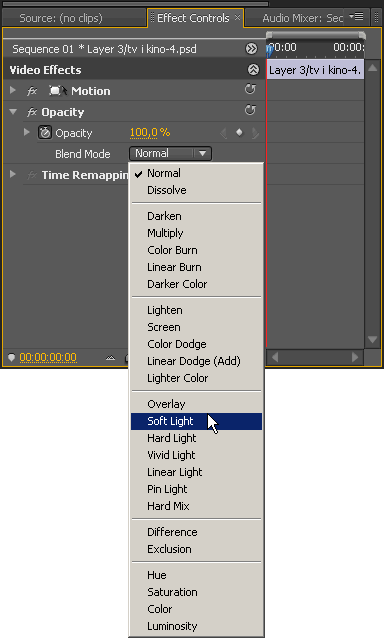Pick Linear Burn blend mode

tap(196, 267)
